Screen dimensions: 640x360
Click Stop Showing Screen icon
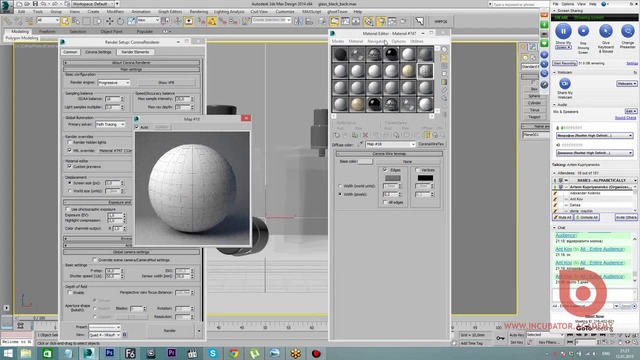coord(583,31)
